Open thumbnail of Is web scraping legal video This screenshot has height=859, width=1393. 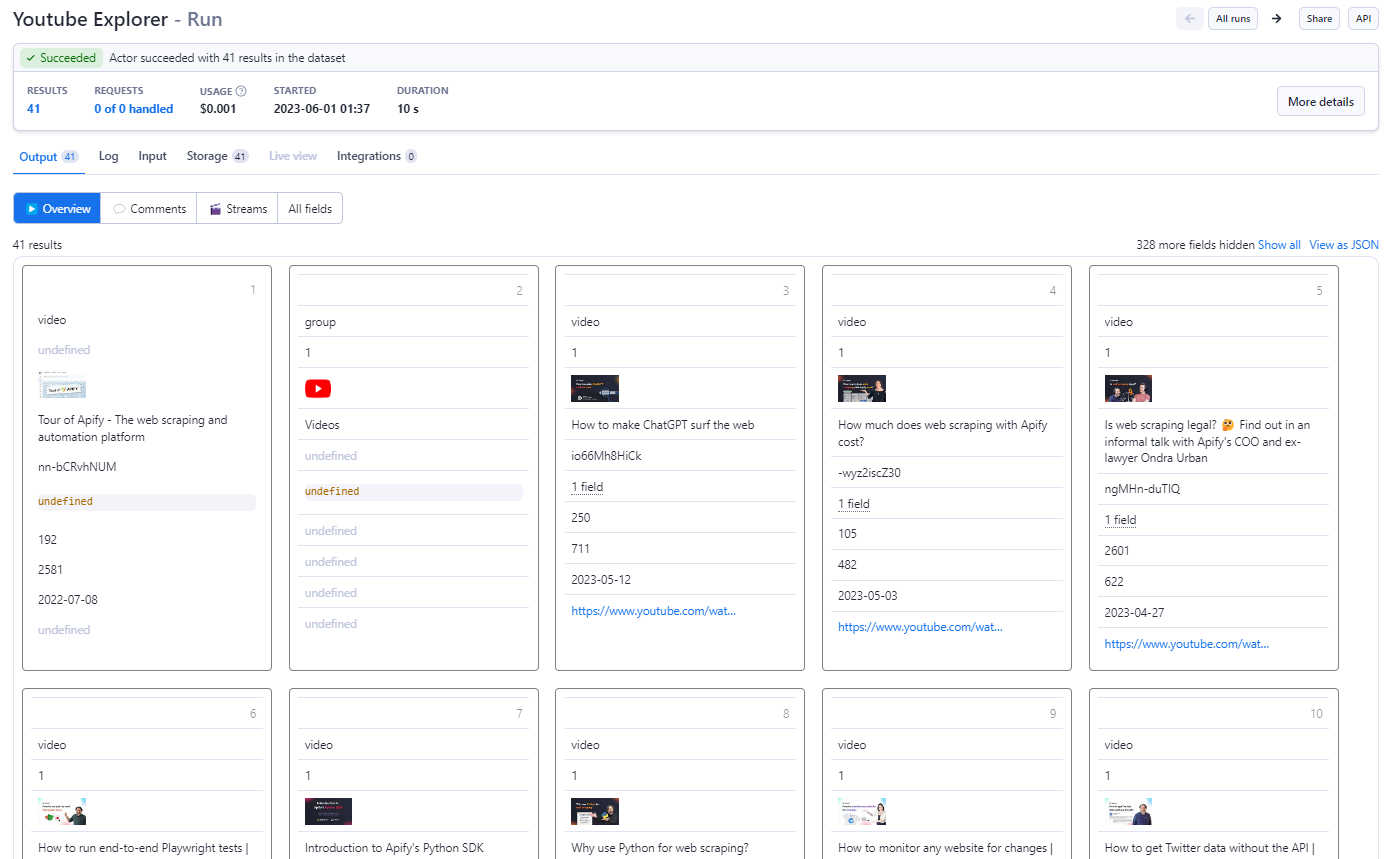click(1128, 388)
